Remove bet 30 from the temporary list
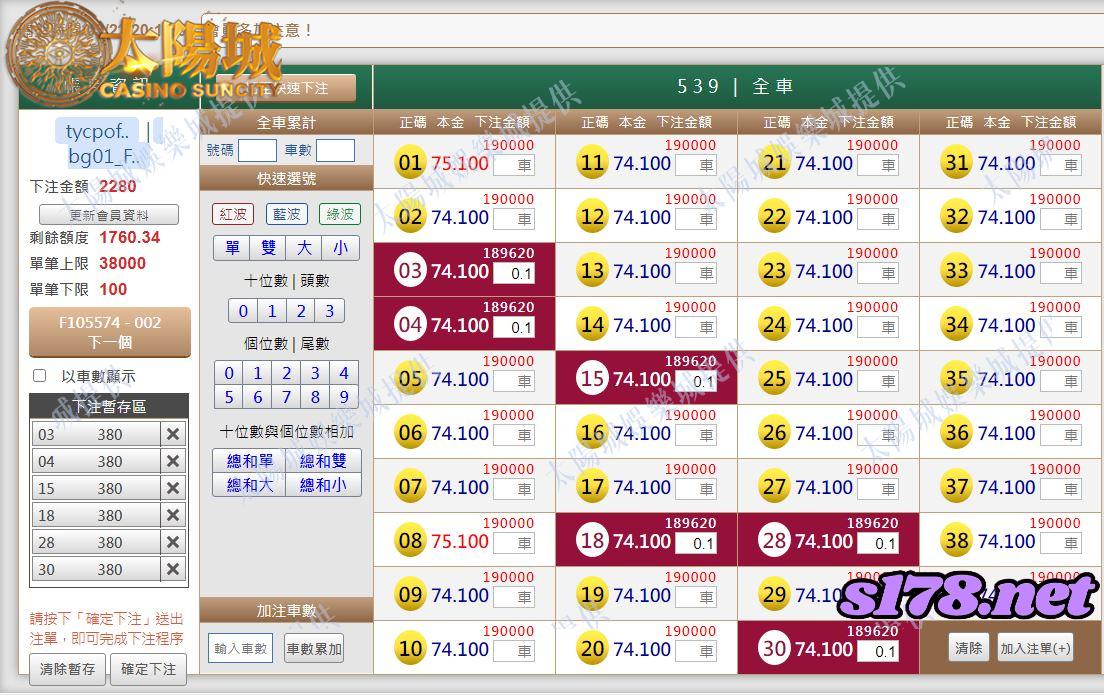Screen dimensions: 1104x695 172,569
